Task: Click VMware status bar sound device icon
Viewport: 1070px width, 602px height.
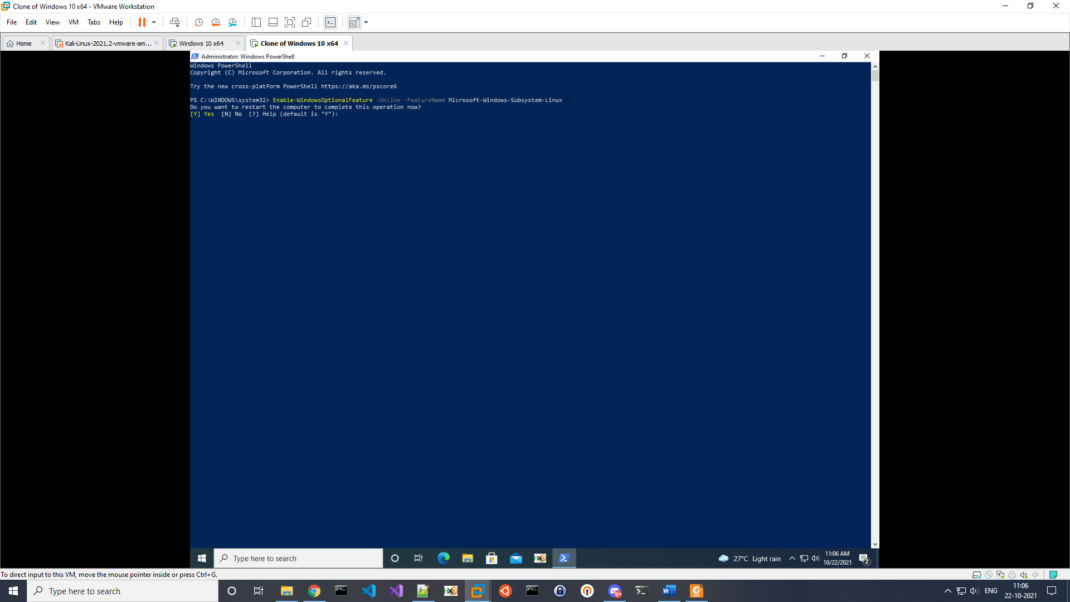Action: tap(1024, 575)
